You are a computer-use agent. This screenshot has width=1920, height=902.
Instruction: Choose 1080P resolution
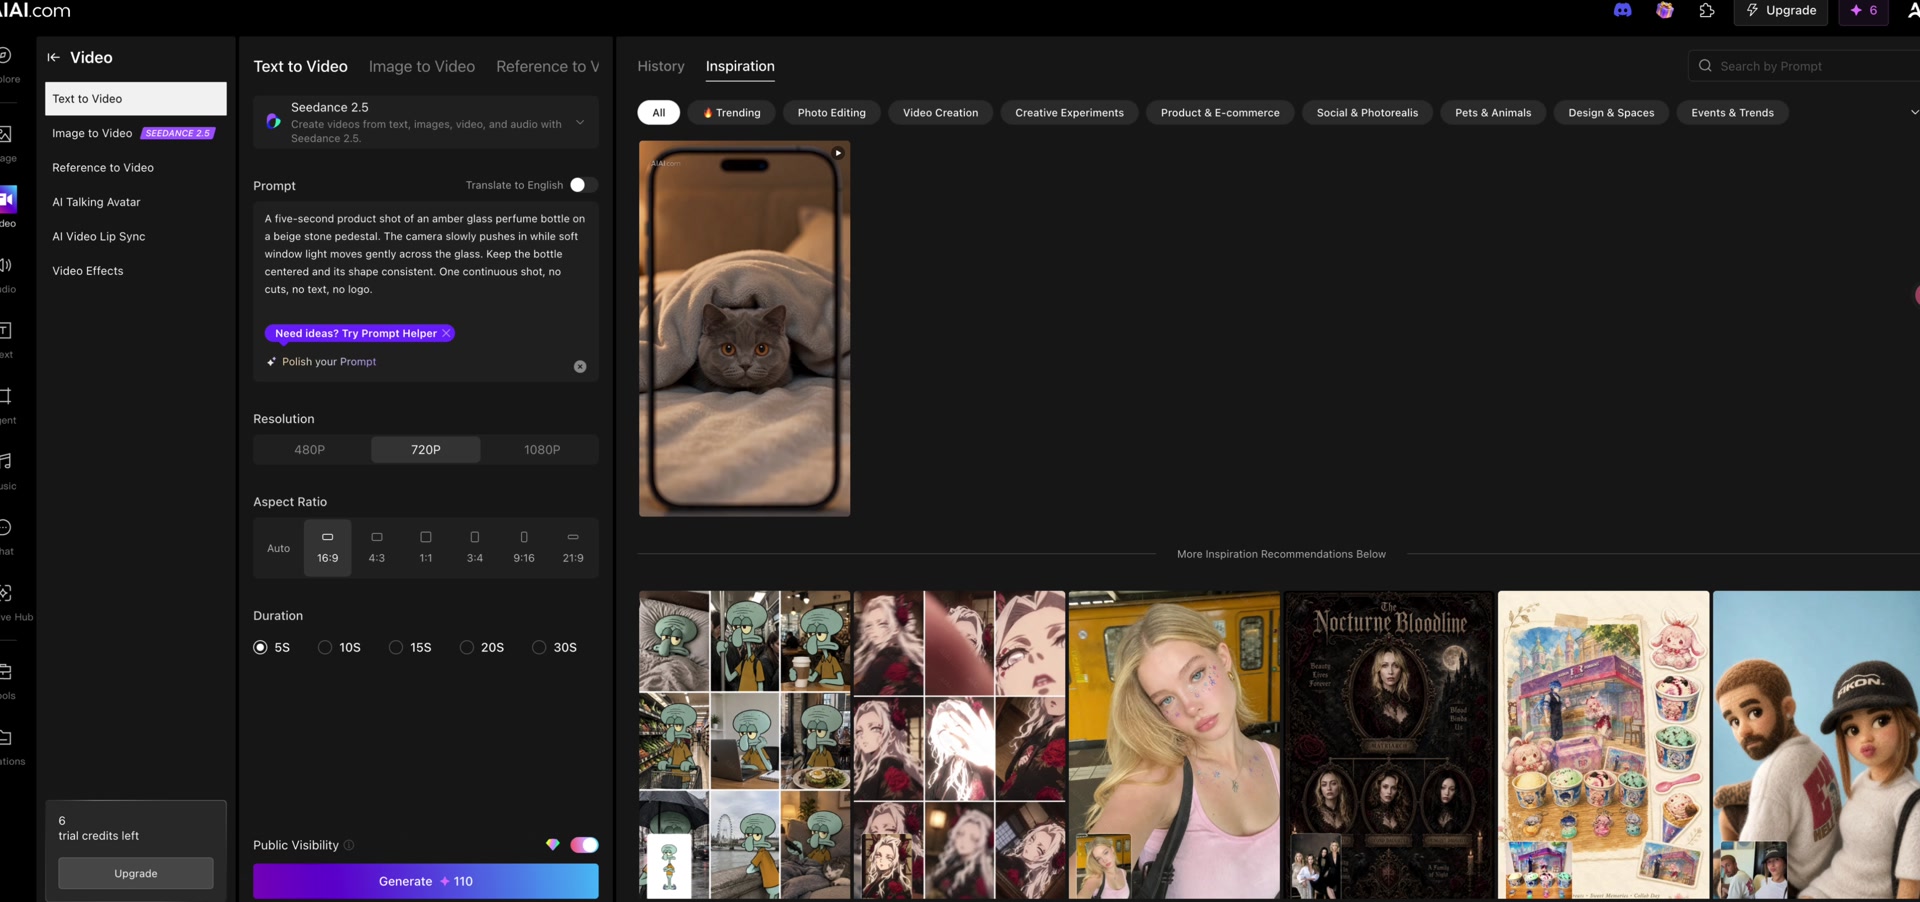pos(542,450)
